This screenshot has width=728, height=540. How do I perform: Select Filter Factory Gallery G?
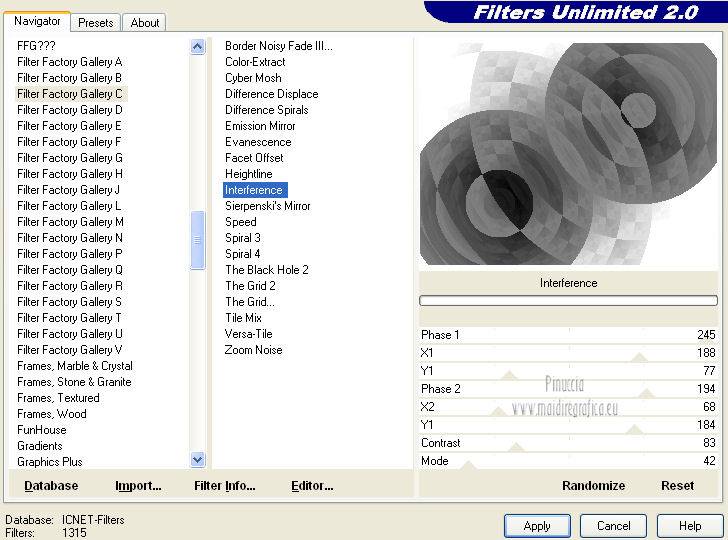point(70,158)
